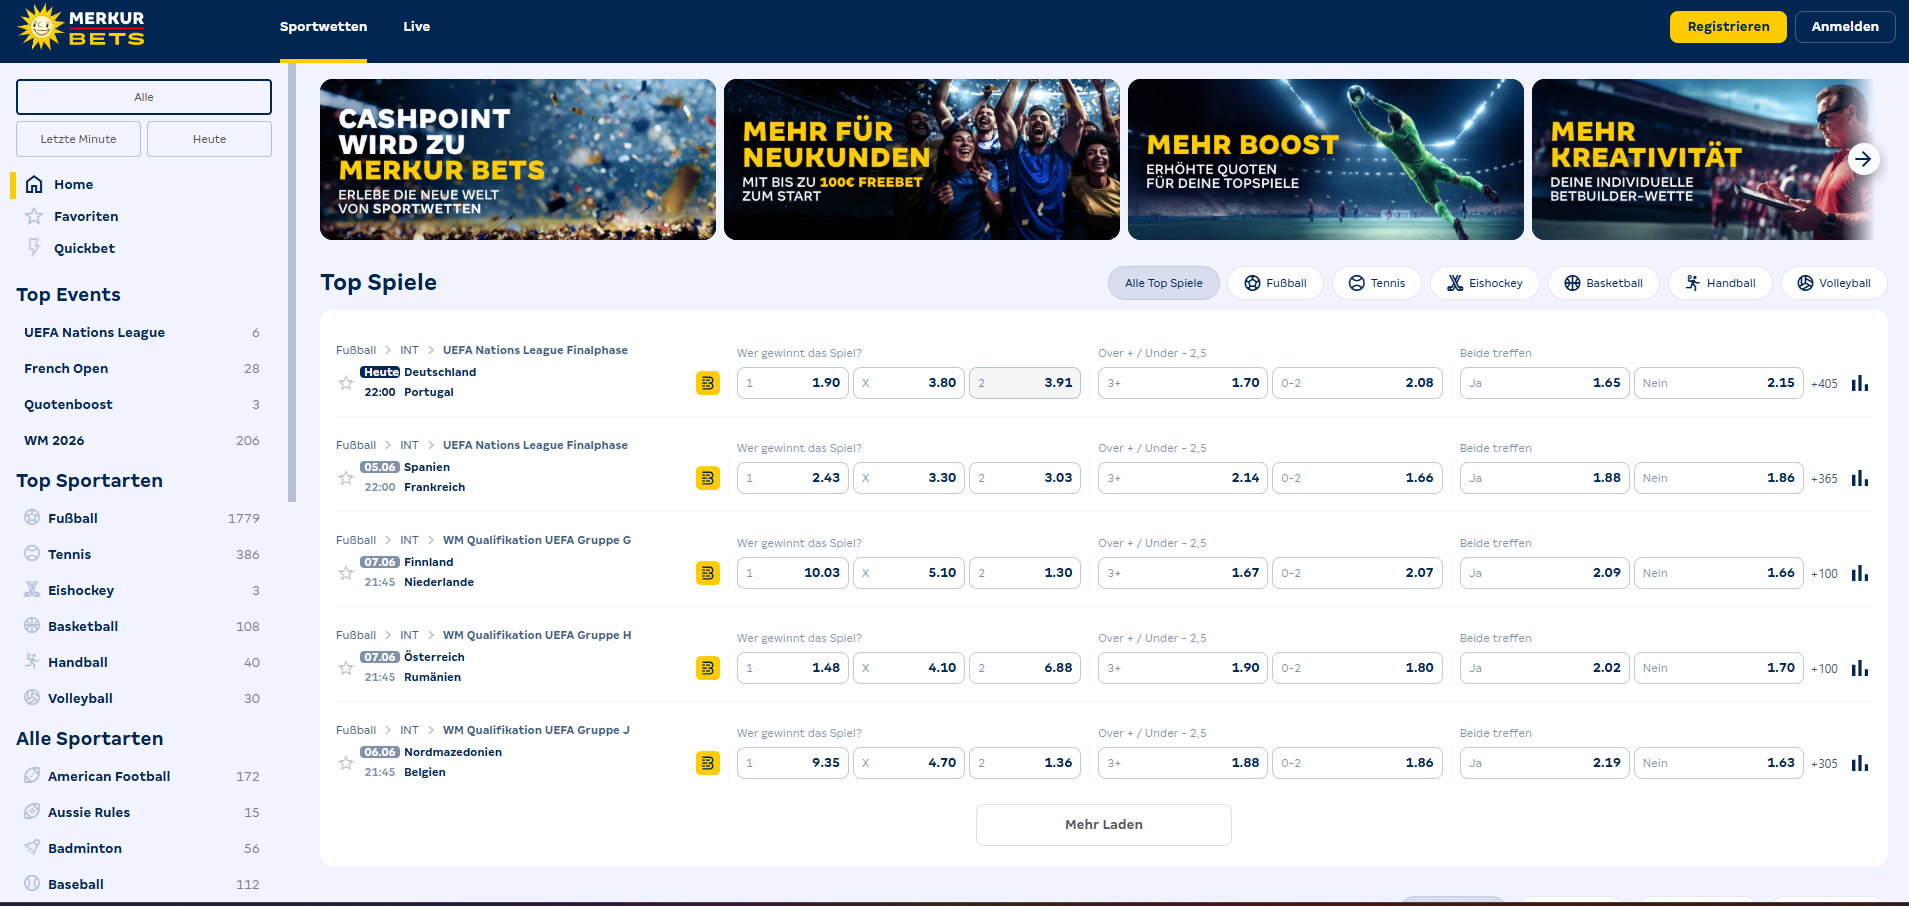Click the Favoriten star icon in the sidebar
1909x906 pixels.
pos(34,216)
